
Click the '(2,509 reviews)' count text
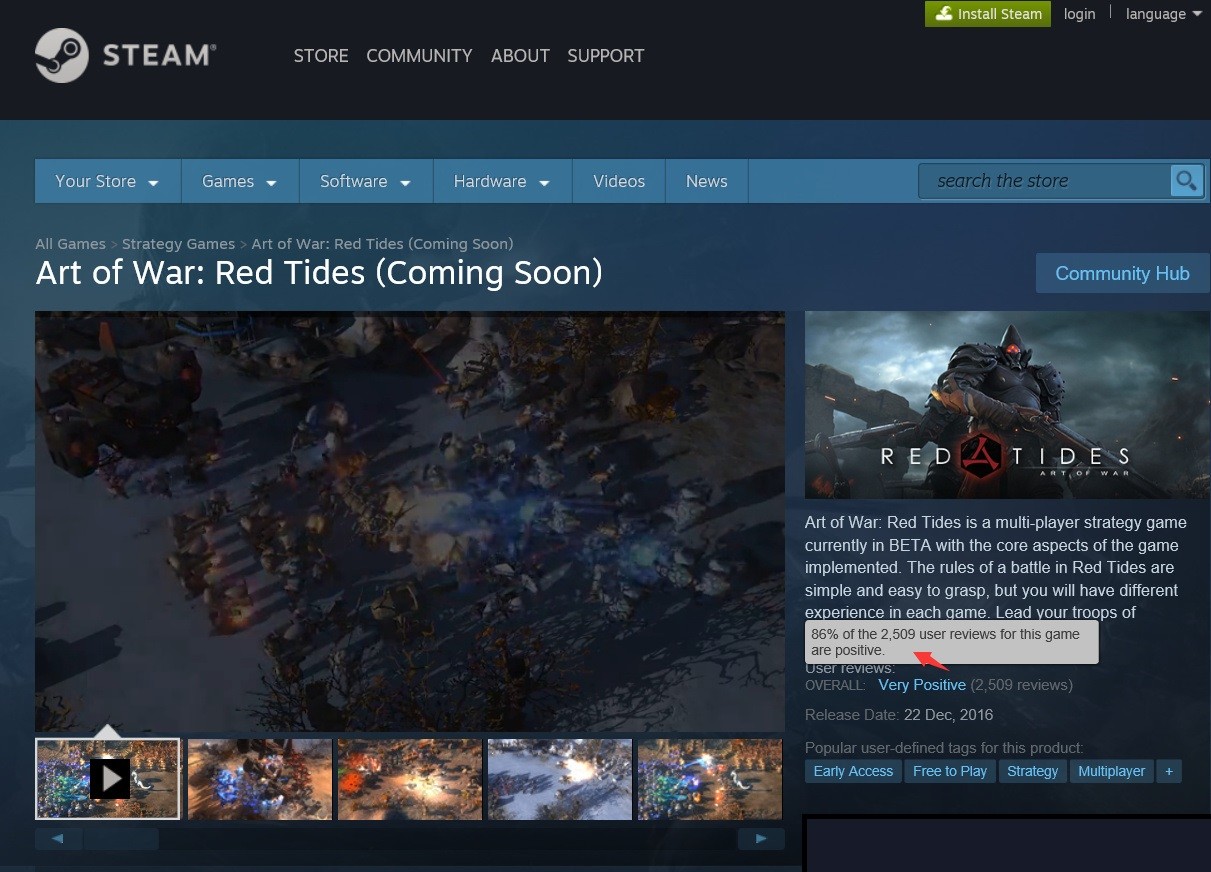coord(1022,685)
